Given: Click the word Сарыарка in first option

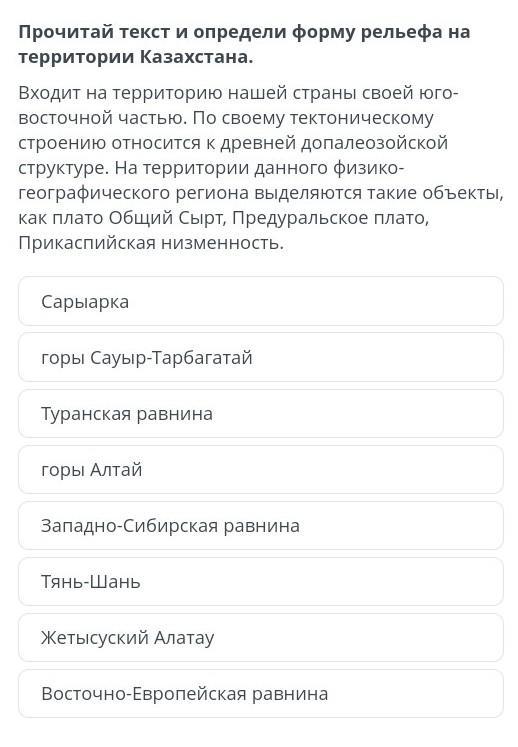Looking at the screenshot, I should pos(85,302).
